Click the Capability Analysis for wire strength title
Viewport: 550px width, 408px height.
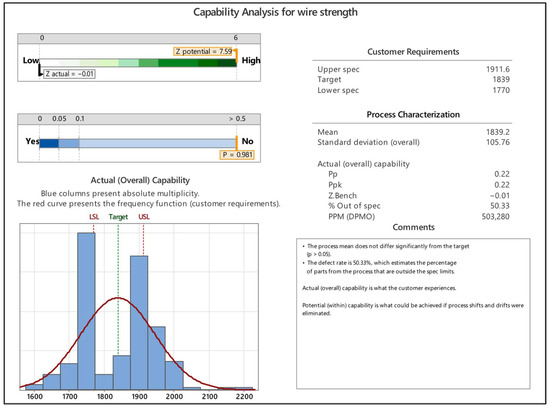tap(275, 12)
